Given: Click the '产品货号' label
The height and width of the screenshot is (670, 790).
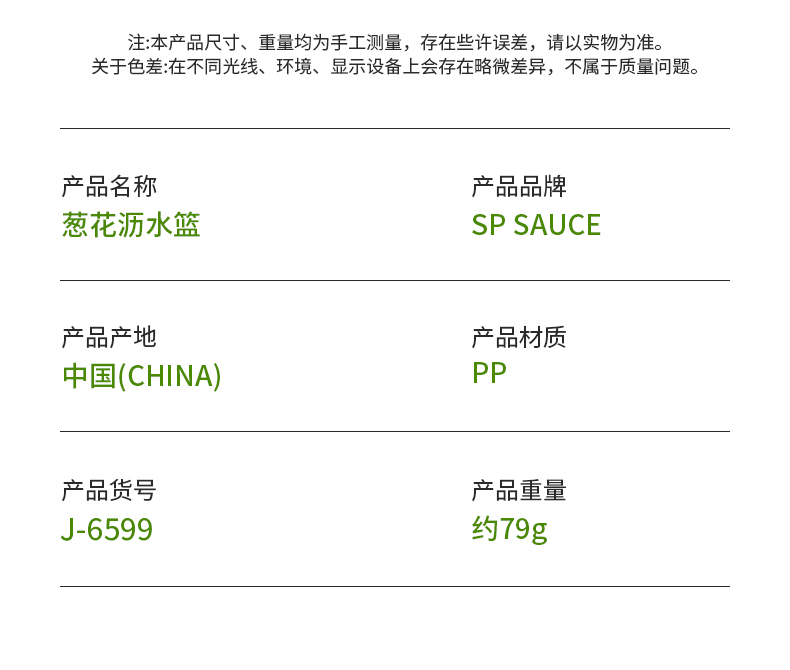Looking at the screenshot, I should (x=109, y=490).
